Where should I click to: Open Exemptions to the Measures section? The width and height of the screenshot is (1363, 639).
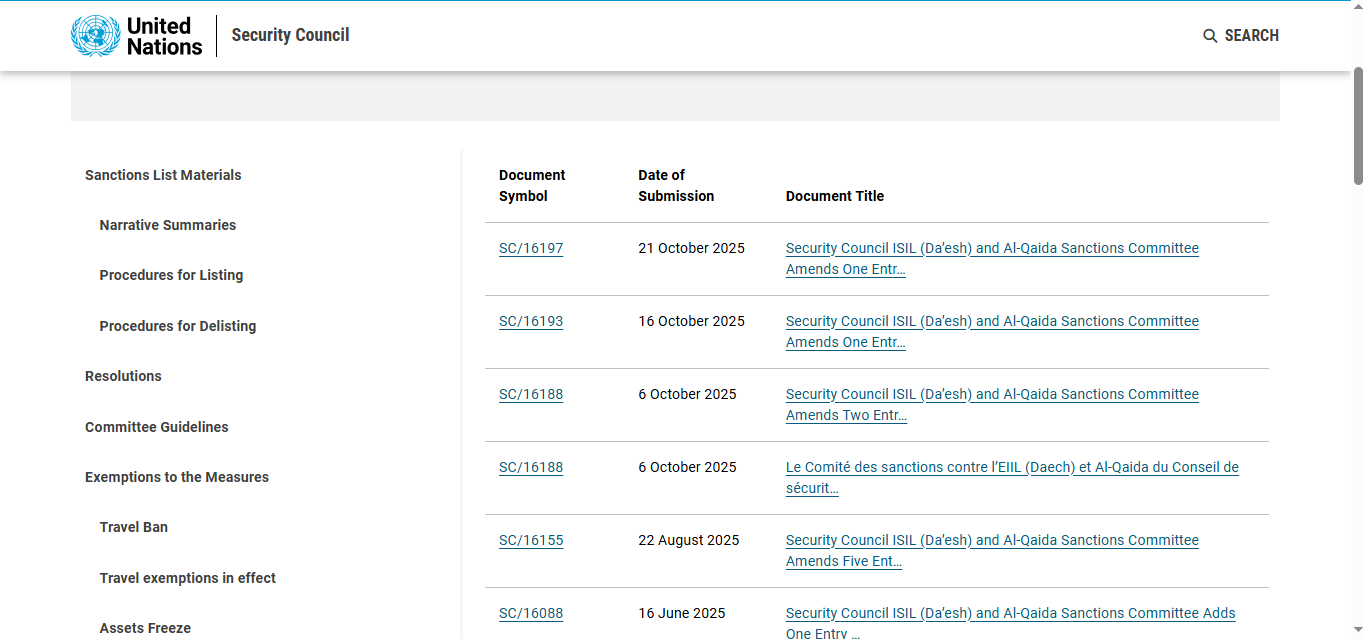tap(177, 477)
